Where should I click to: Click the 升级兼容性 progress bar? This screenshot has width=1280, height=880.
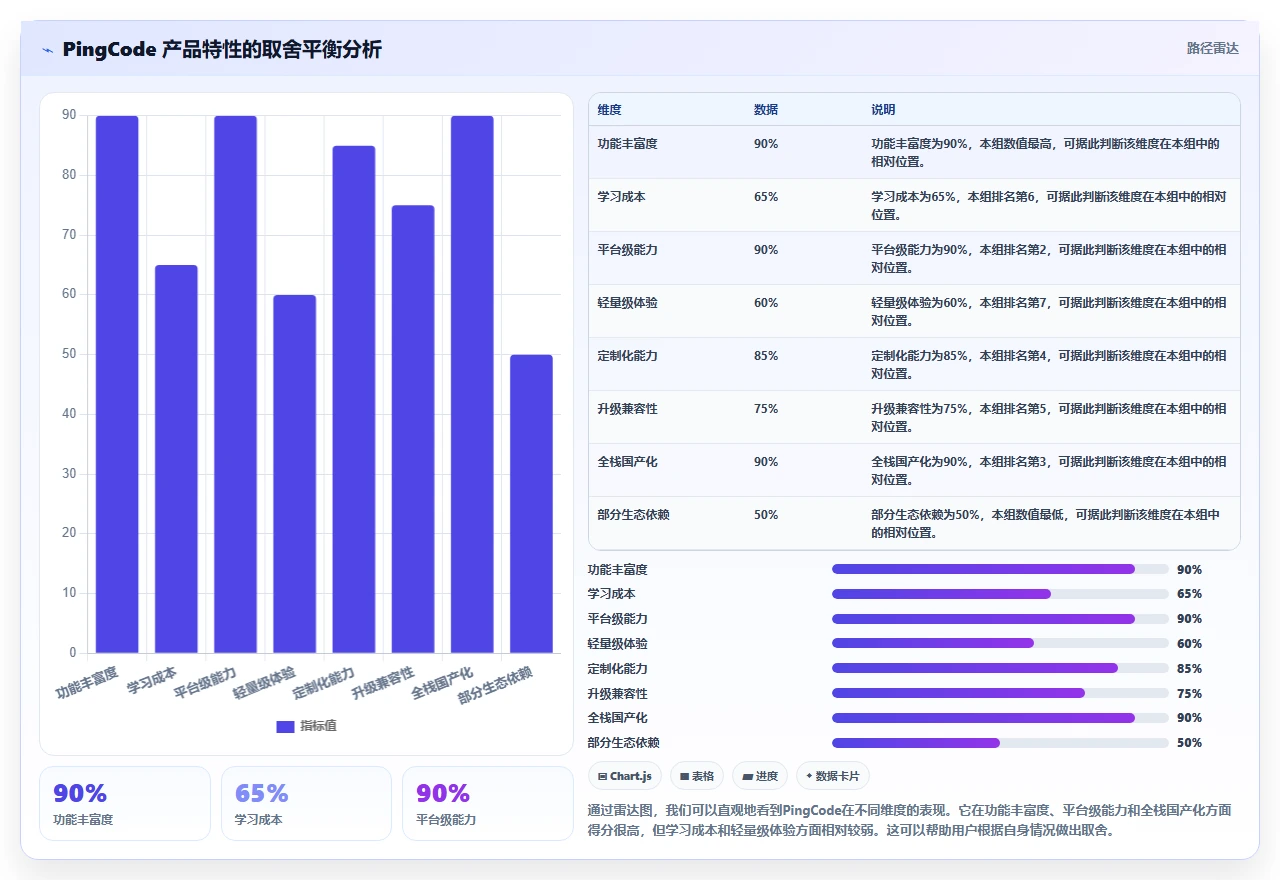(1000, 693)
